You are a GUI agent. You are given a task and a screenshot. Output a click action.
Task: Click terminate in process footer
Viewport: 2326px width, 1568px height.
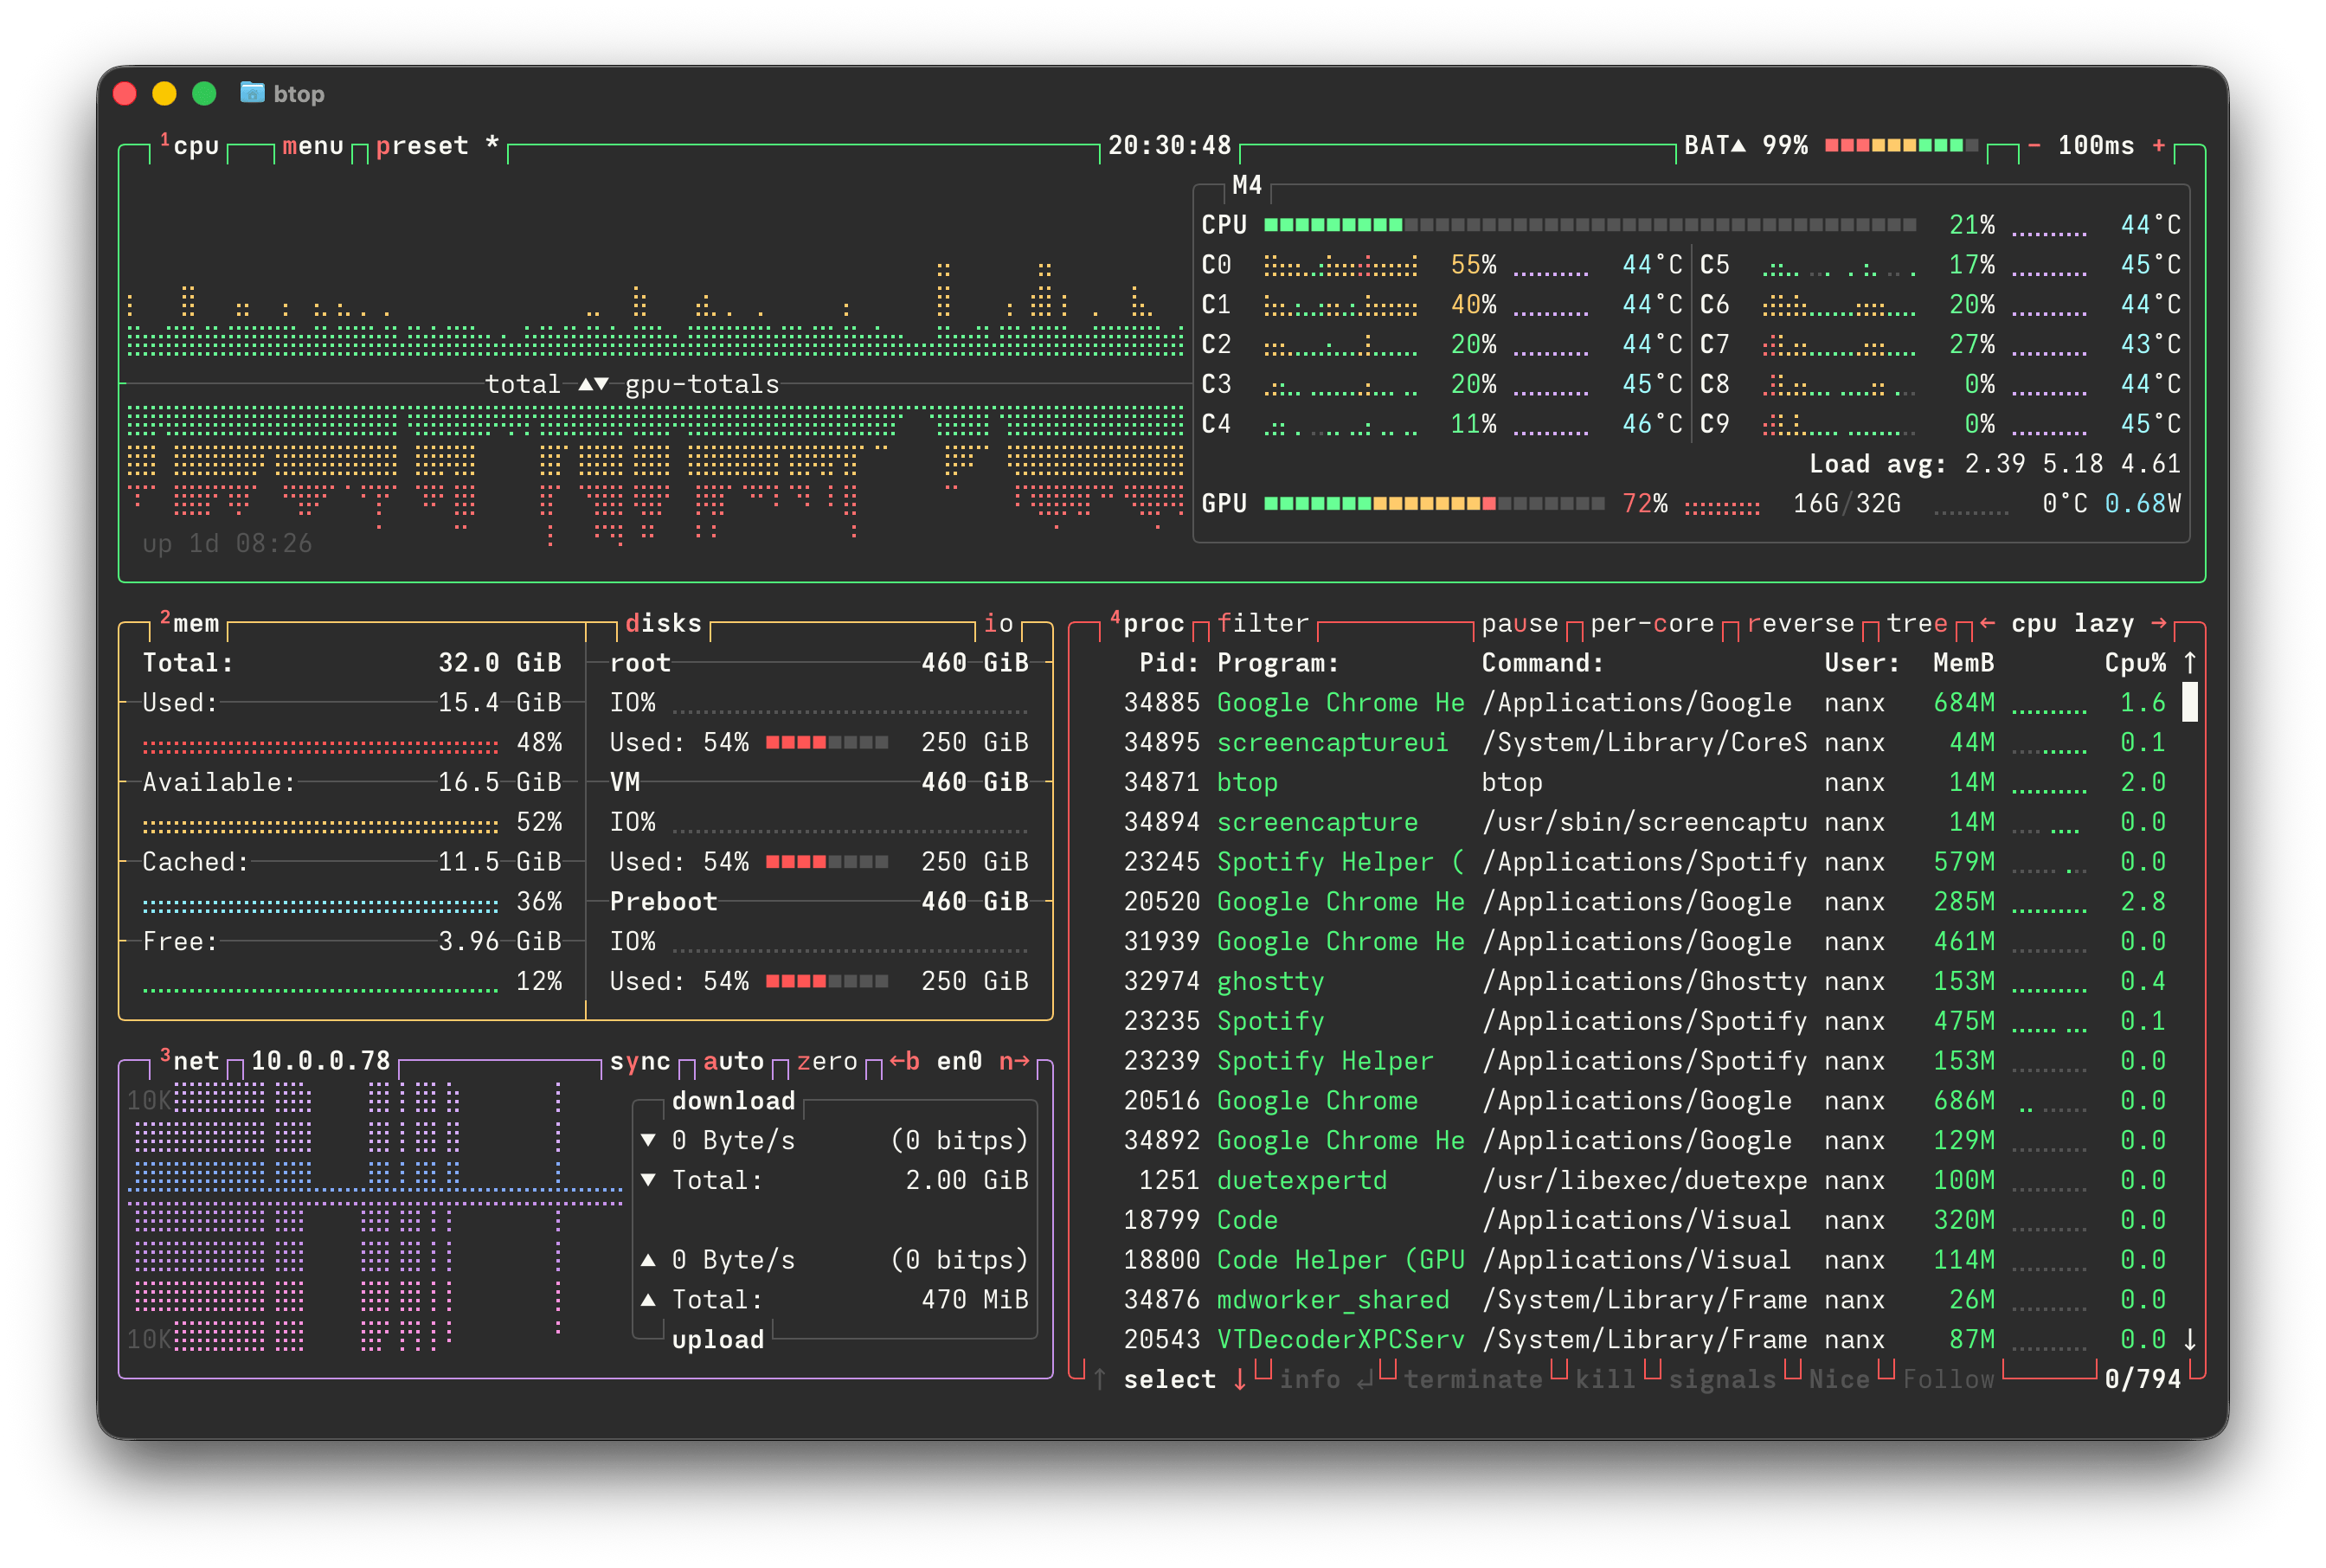(1473, 1379)
